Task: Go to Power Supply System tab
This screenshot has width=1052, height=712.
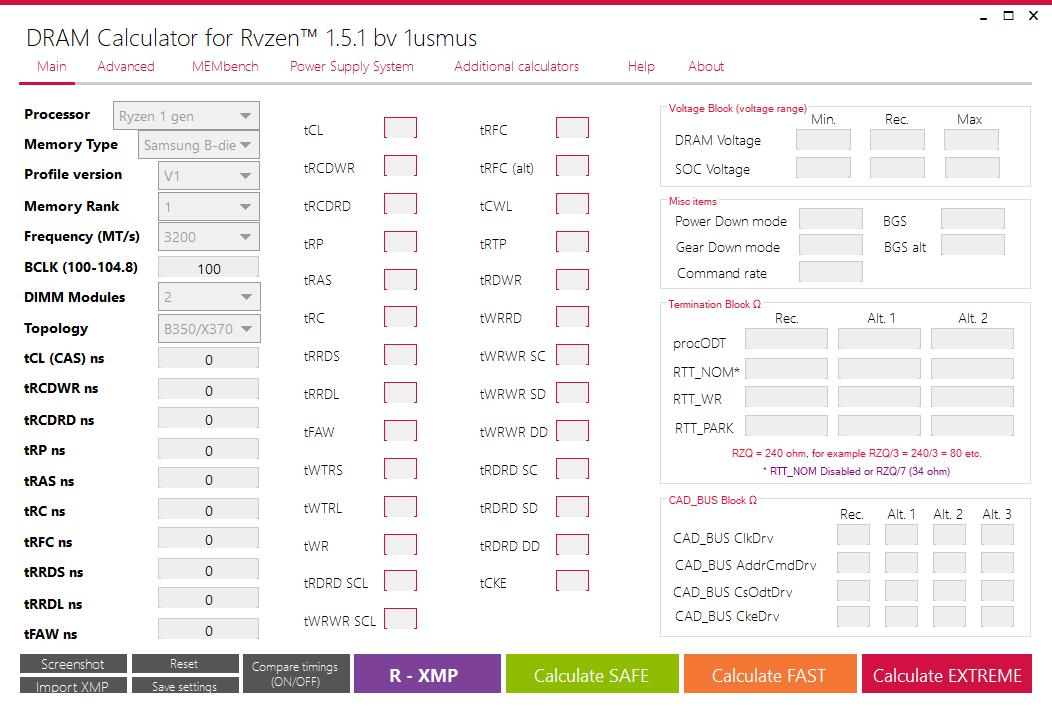Action: (351, 66)
